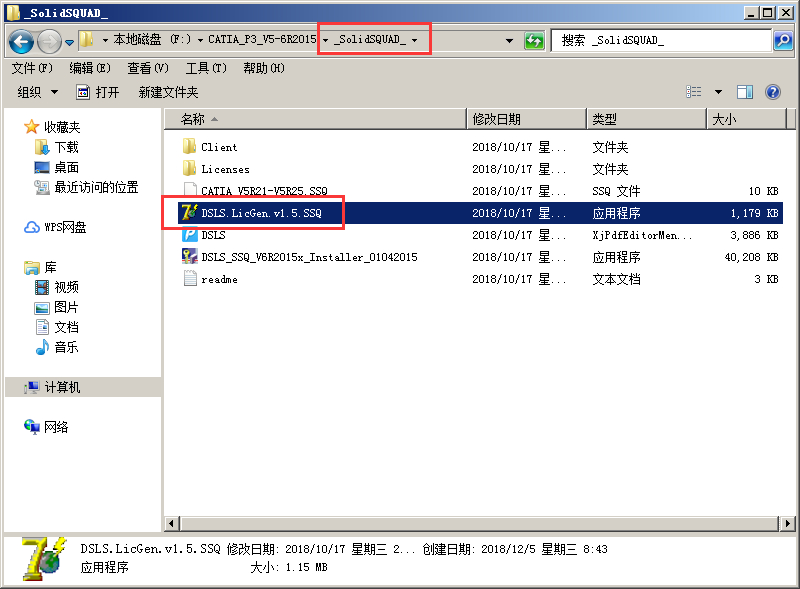
Task: Sort by the 大小 column header
Action: click(746, 119)
